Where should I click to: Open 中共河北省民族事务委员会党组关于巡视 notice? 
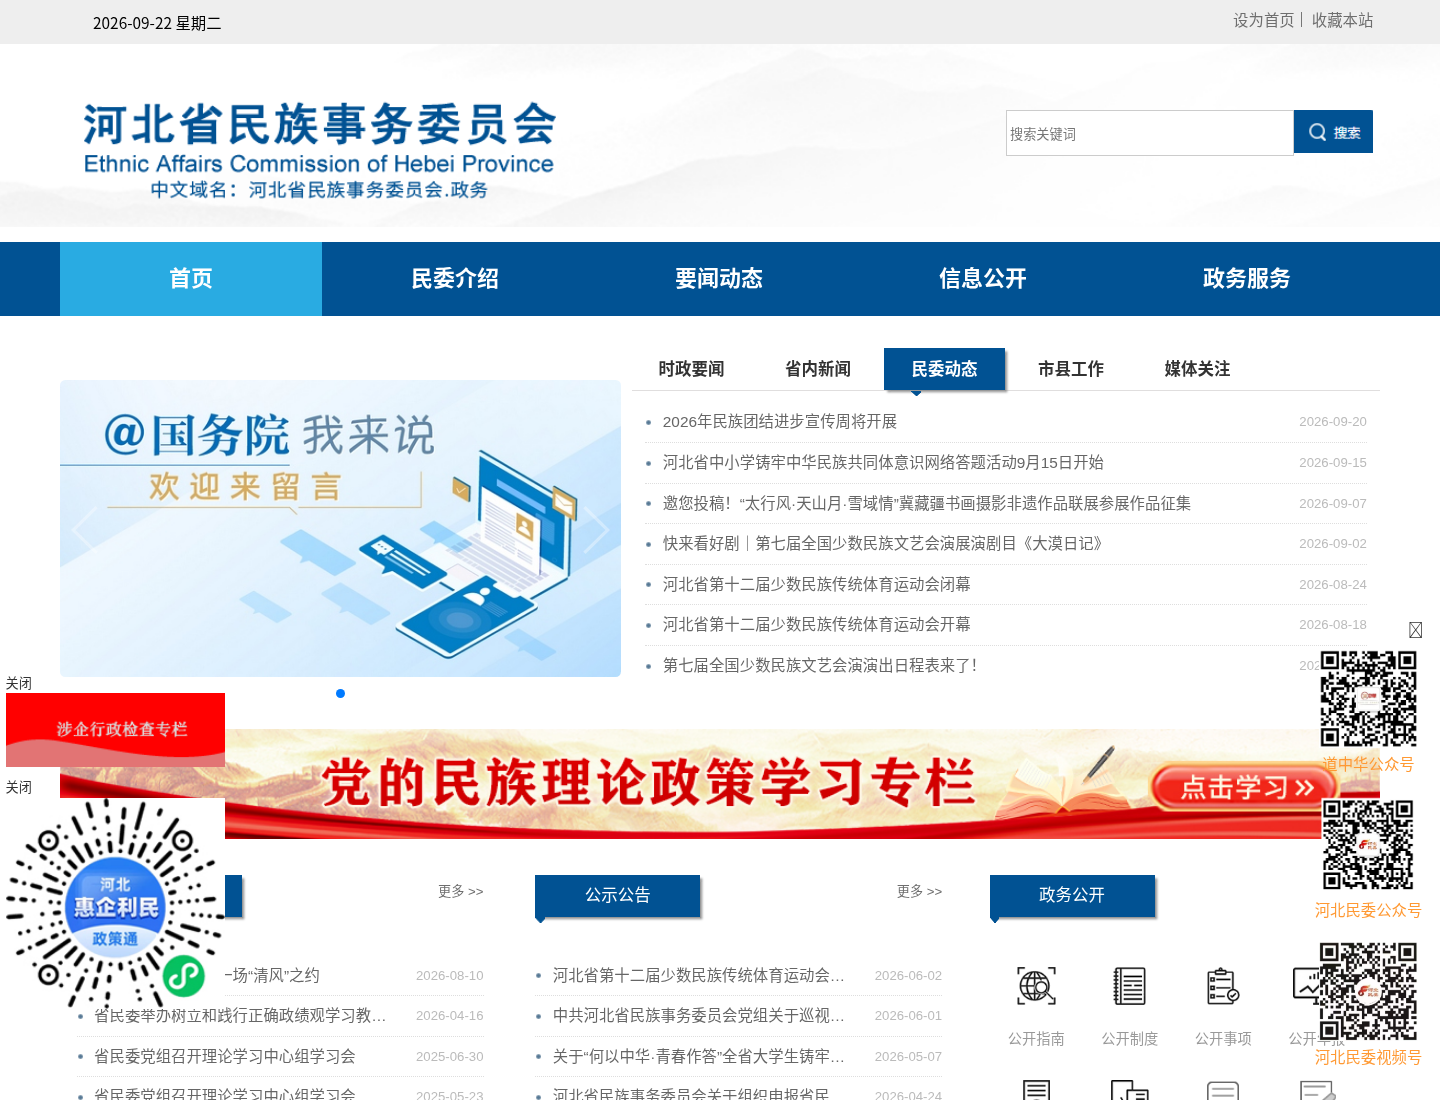click(x=699, y=1016)
